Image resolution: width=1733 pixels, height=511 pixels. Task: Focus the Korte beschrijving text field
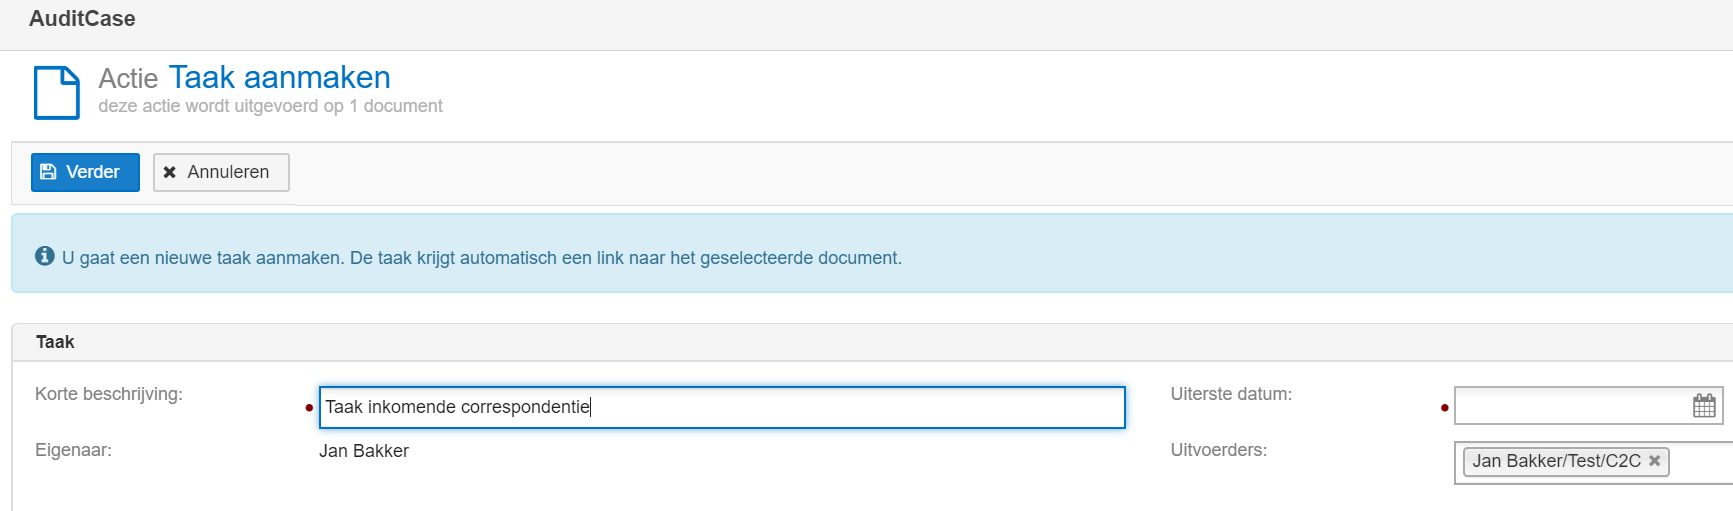click(722, 407)
